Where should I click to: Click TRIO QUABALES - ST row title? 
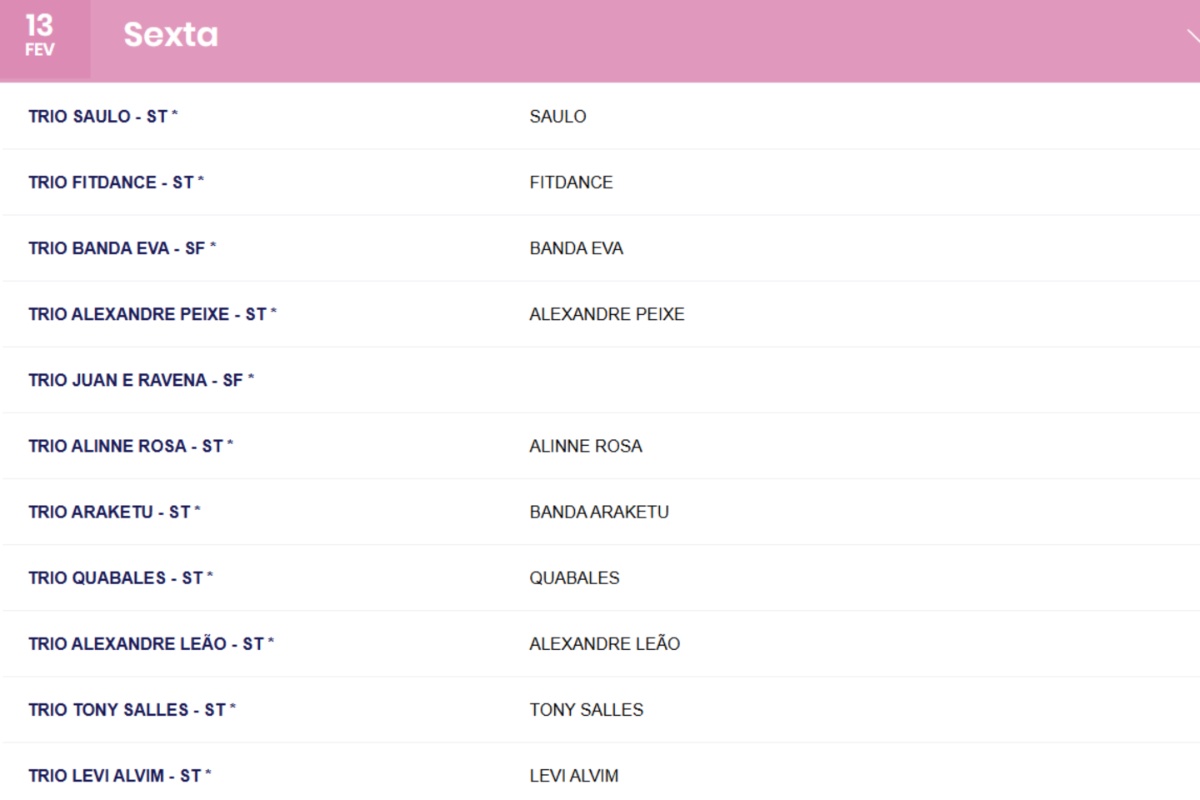pos(120,578)
